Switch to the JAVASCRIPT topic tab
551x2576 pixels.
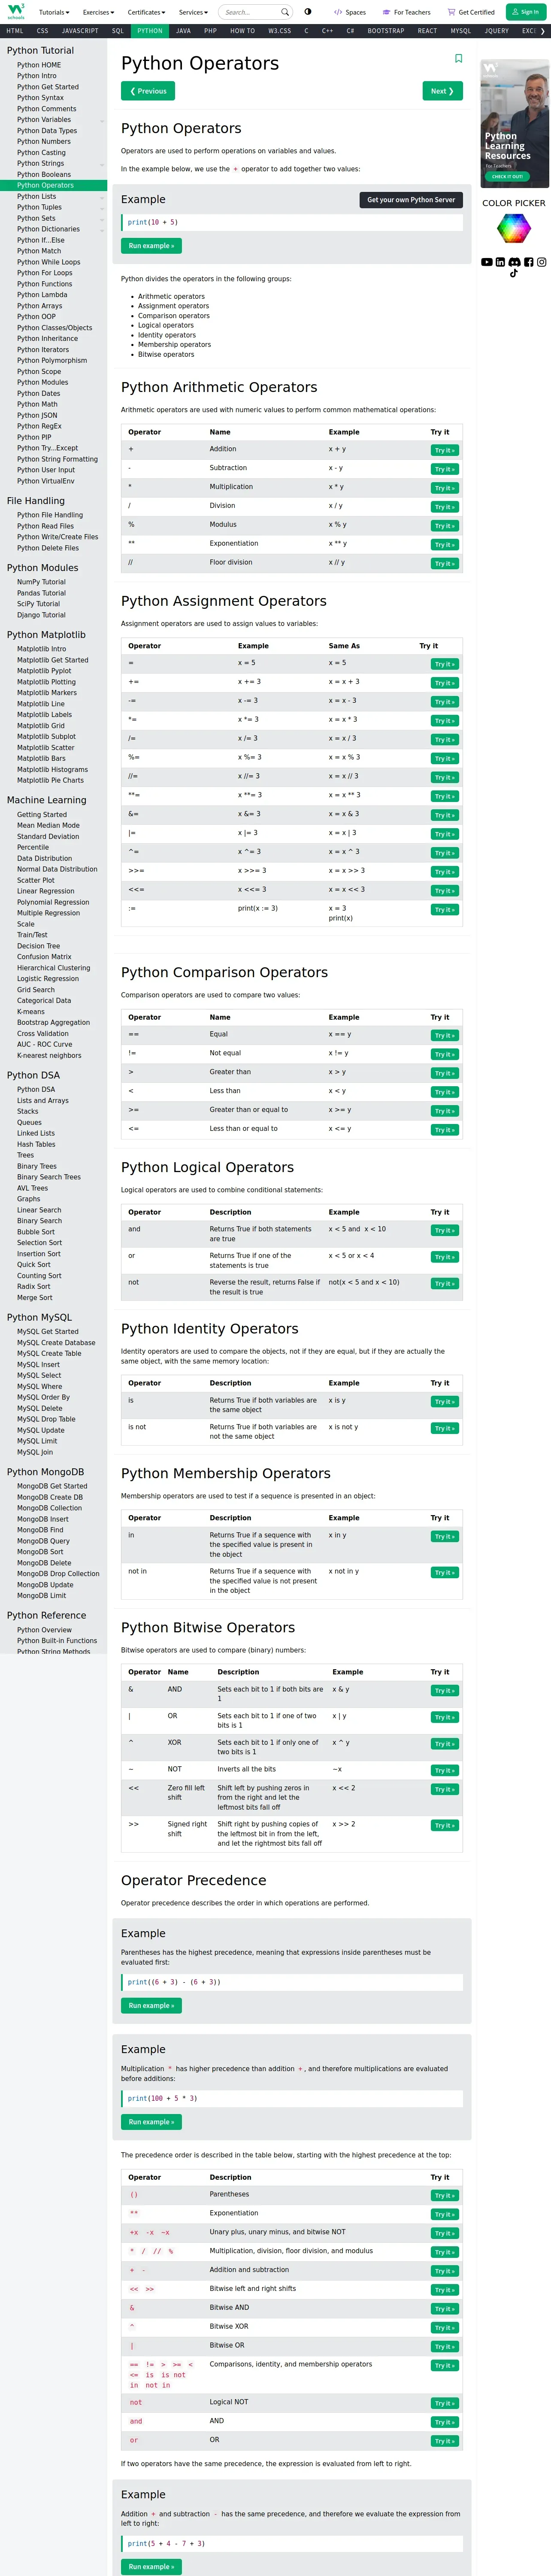point(80,31)
